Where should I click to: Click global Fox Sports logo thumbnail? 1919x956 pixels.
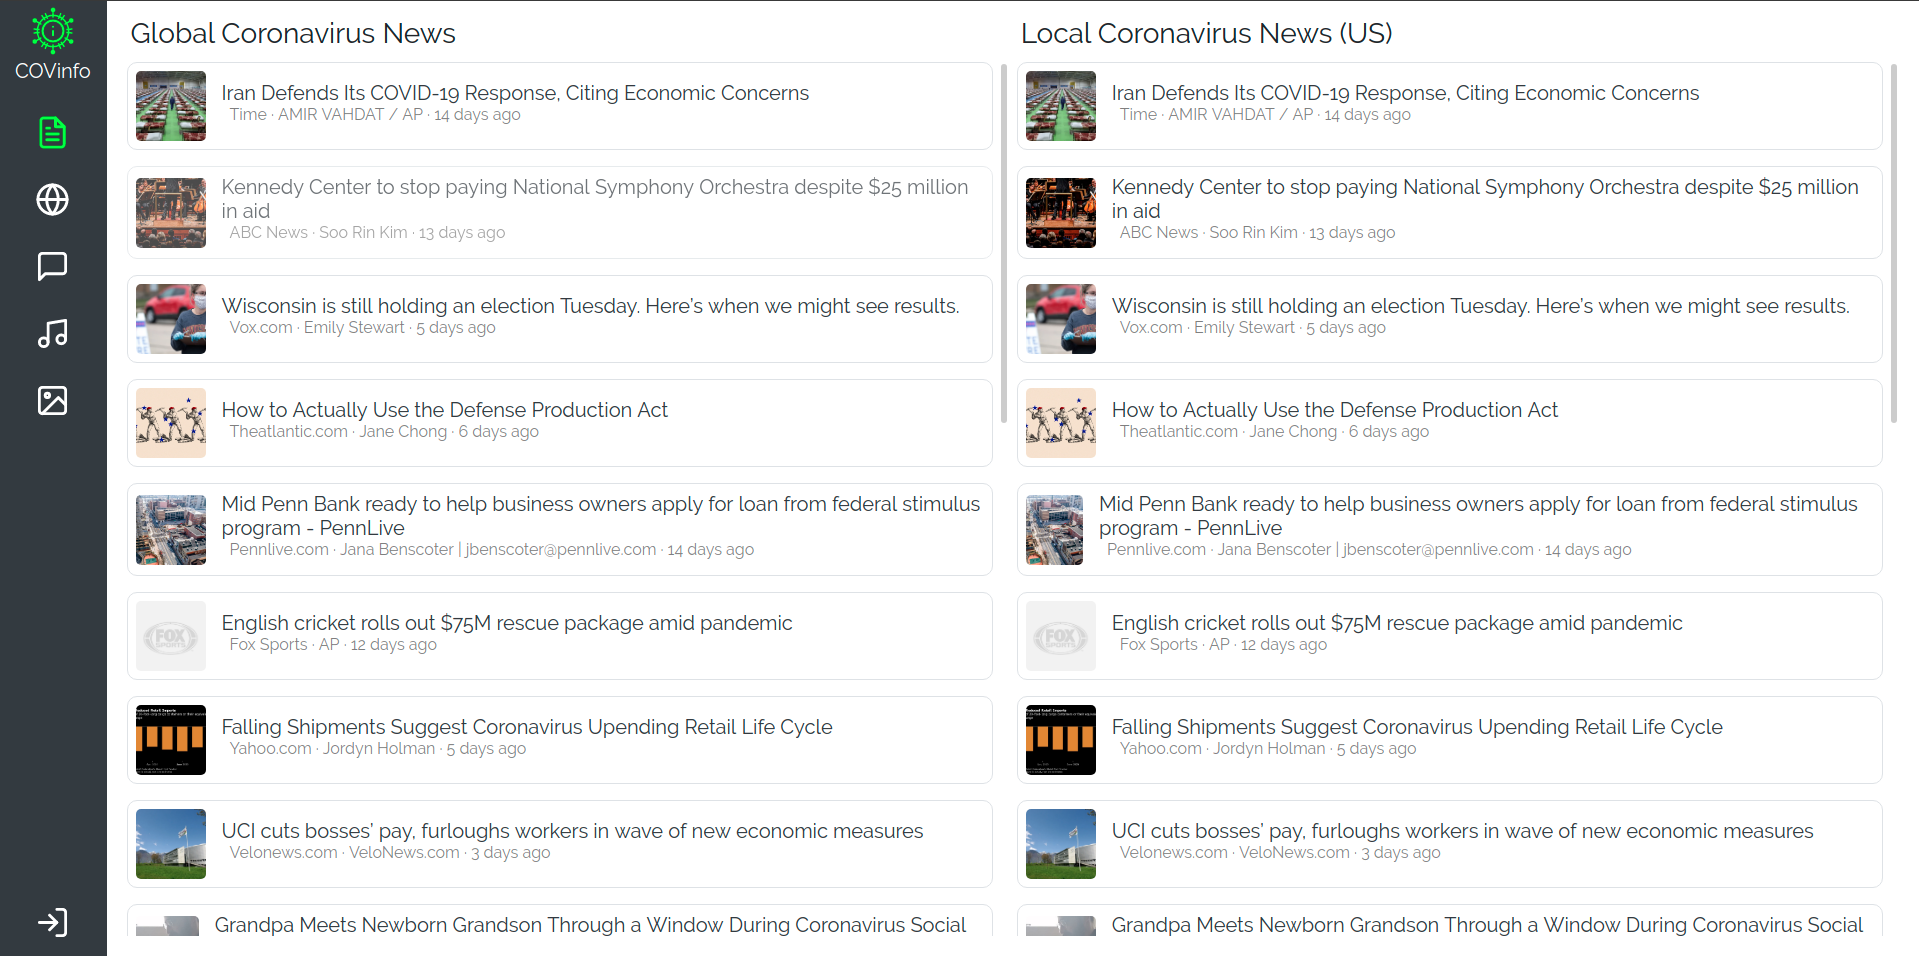(171, 636)
